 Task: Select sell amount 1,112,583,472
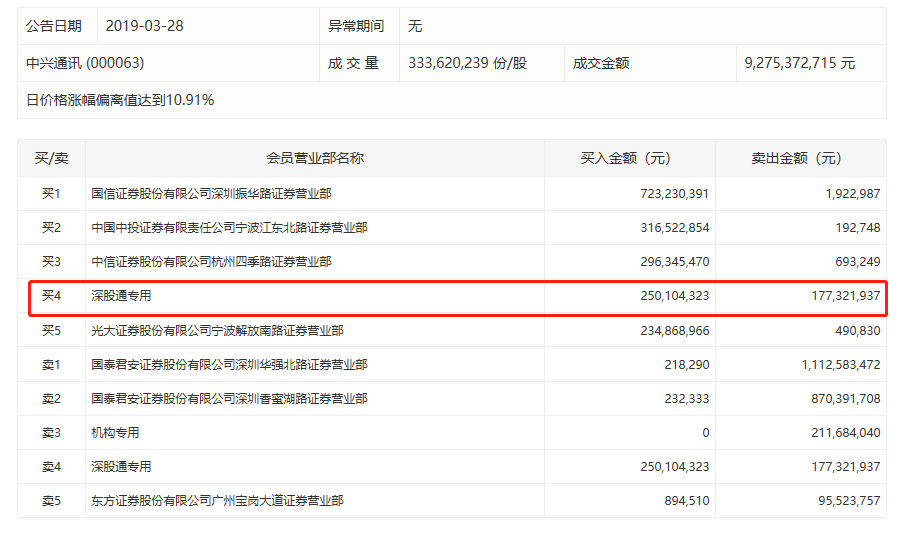pyautogui.click(x=841, y=365)
